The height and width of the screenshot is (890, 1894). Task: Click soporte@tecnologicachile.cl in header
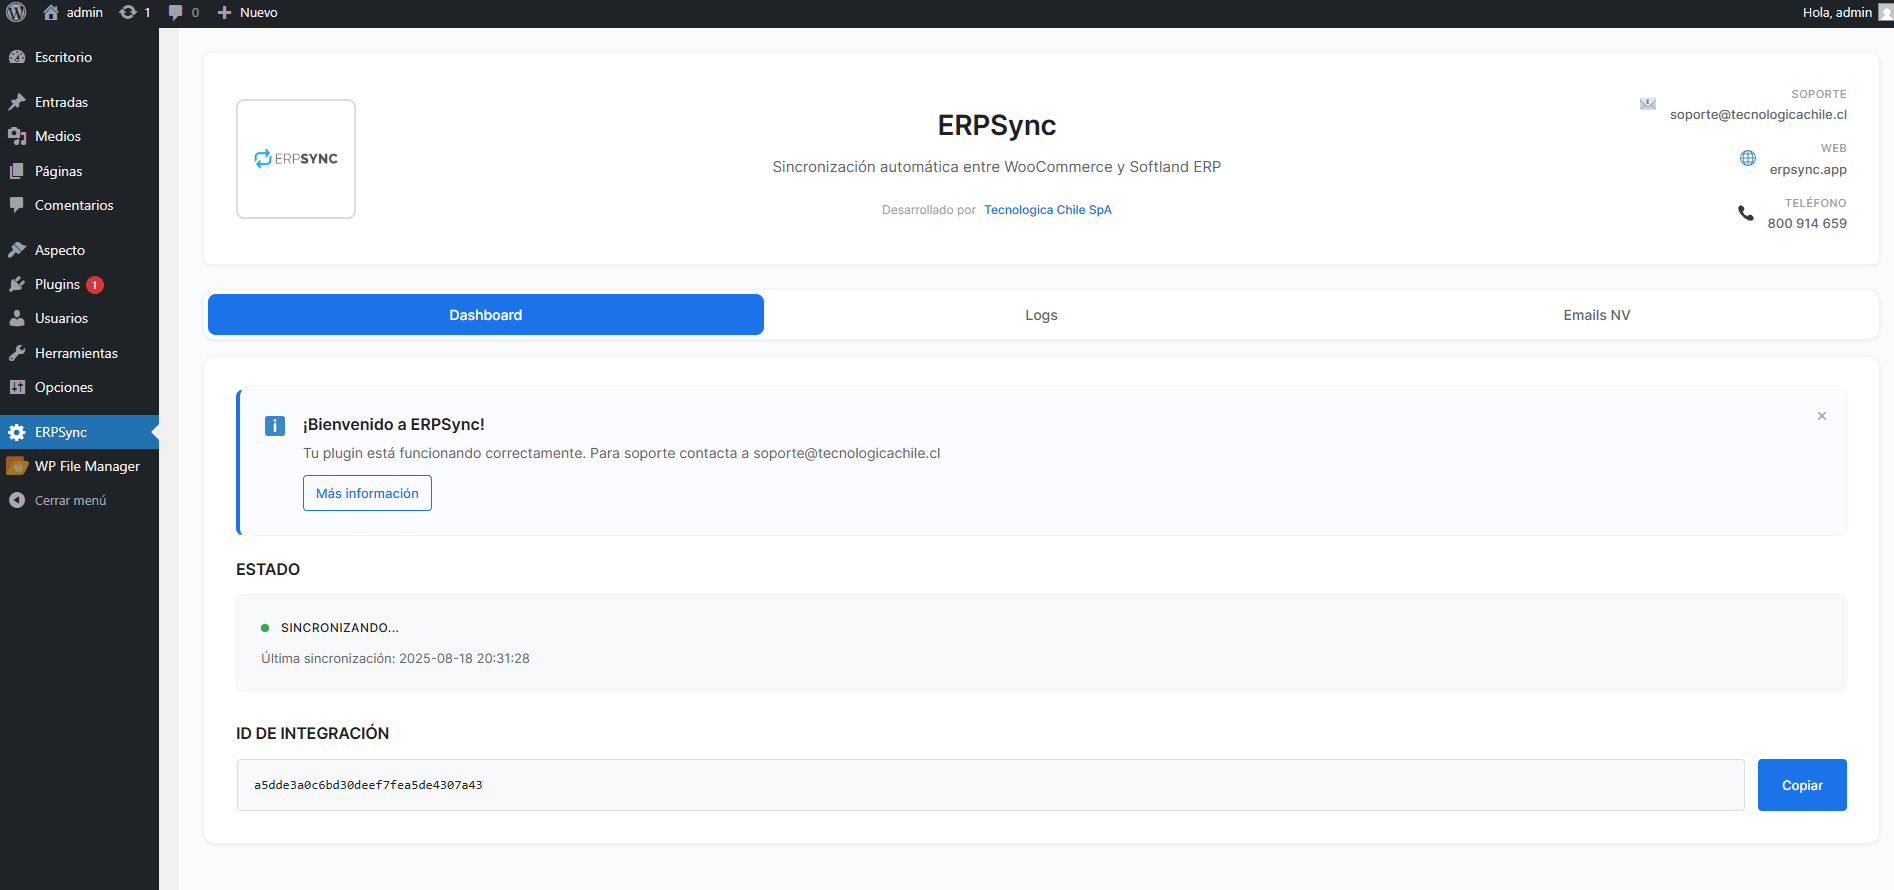[x=1758, y=115]
